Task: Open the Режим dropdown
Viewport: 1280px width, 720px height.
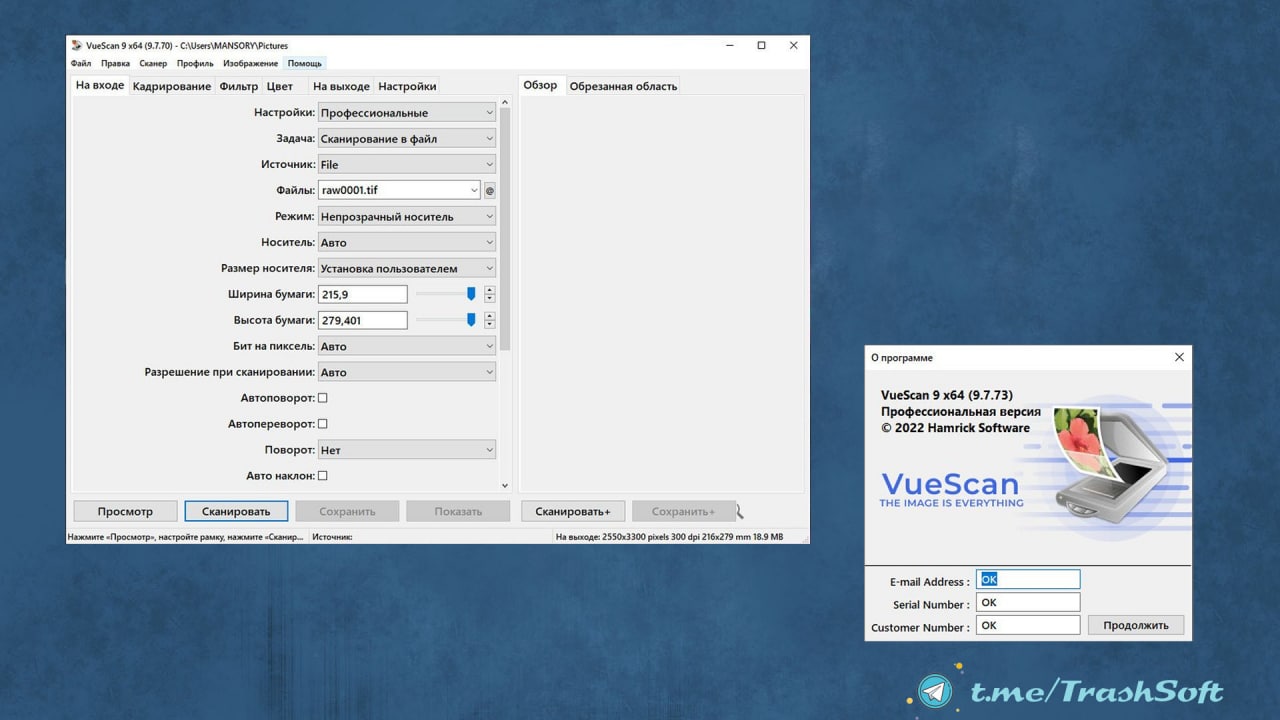Action: pos(407,217)
